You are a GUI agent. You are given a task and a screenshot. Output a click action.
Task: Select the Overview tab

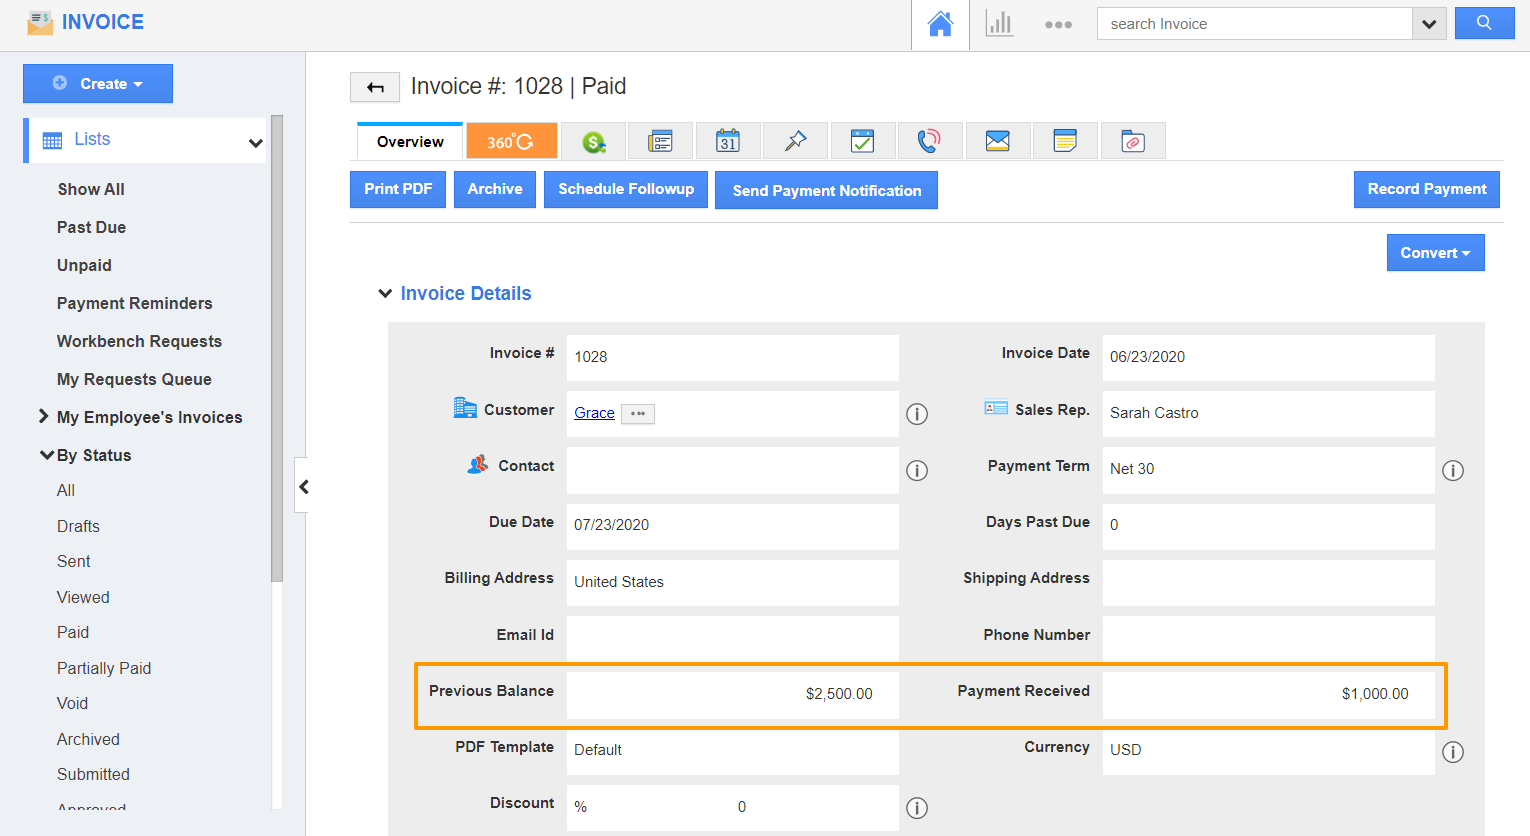click(409, 141)
